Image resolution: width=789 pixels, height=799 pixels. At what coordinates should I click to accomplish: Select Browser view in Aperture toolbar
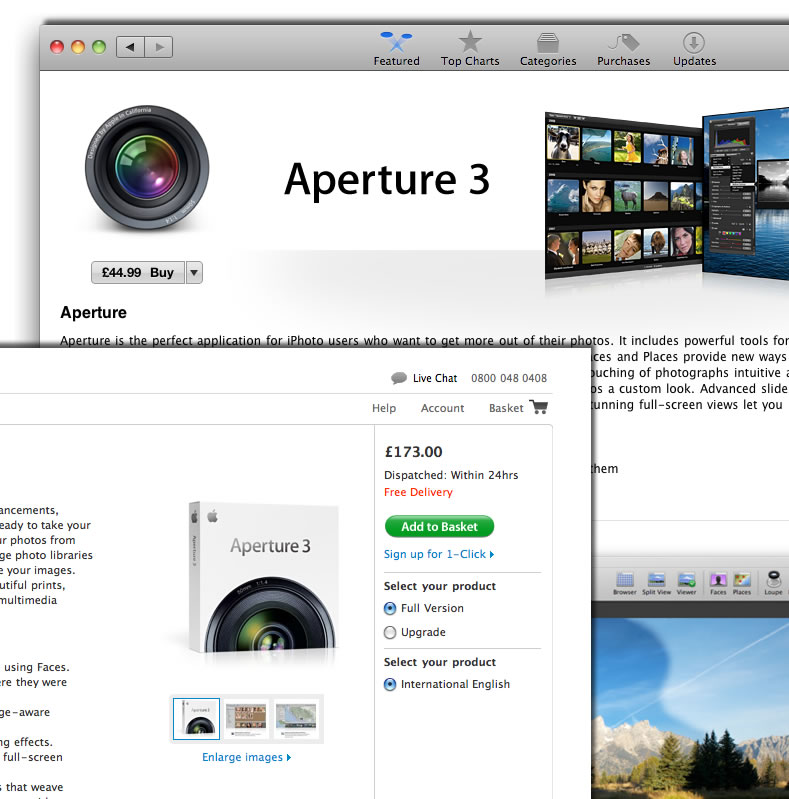pos(624,583)
